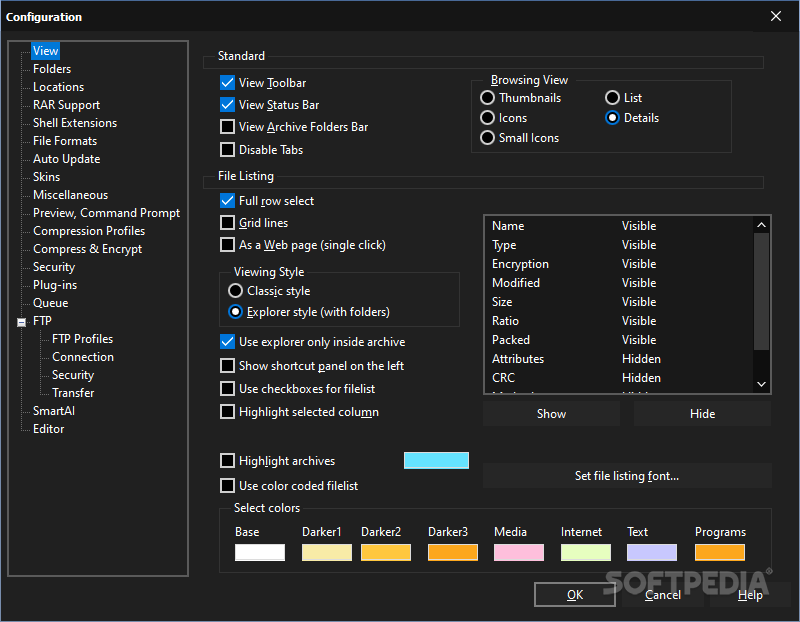
Task: Go to RAR Support settings
Action: pos(66,105)
